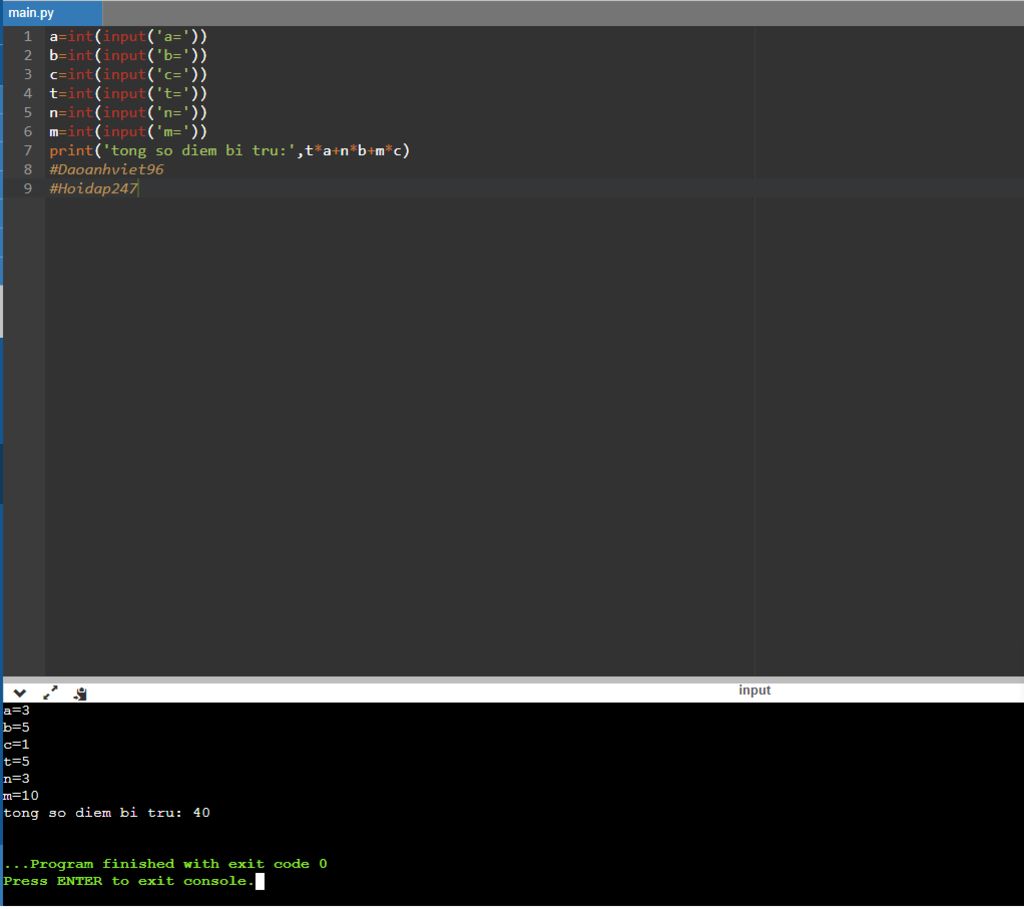Collapse console with the chevron down icon
The height and width of the screenshot is (909, 1024).
tap(20, 694)
